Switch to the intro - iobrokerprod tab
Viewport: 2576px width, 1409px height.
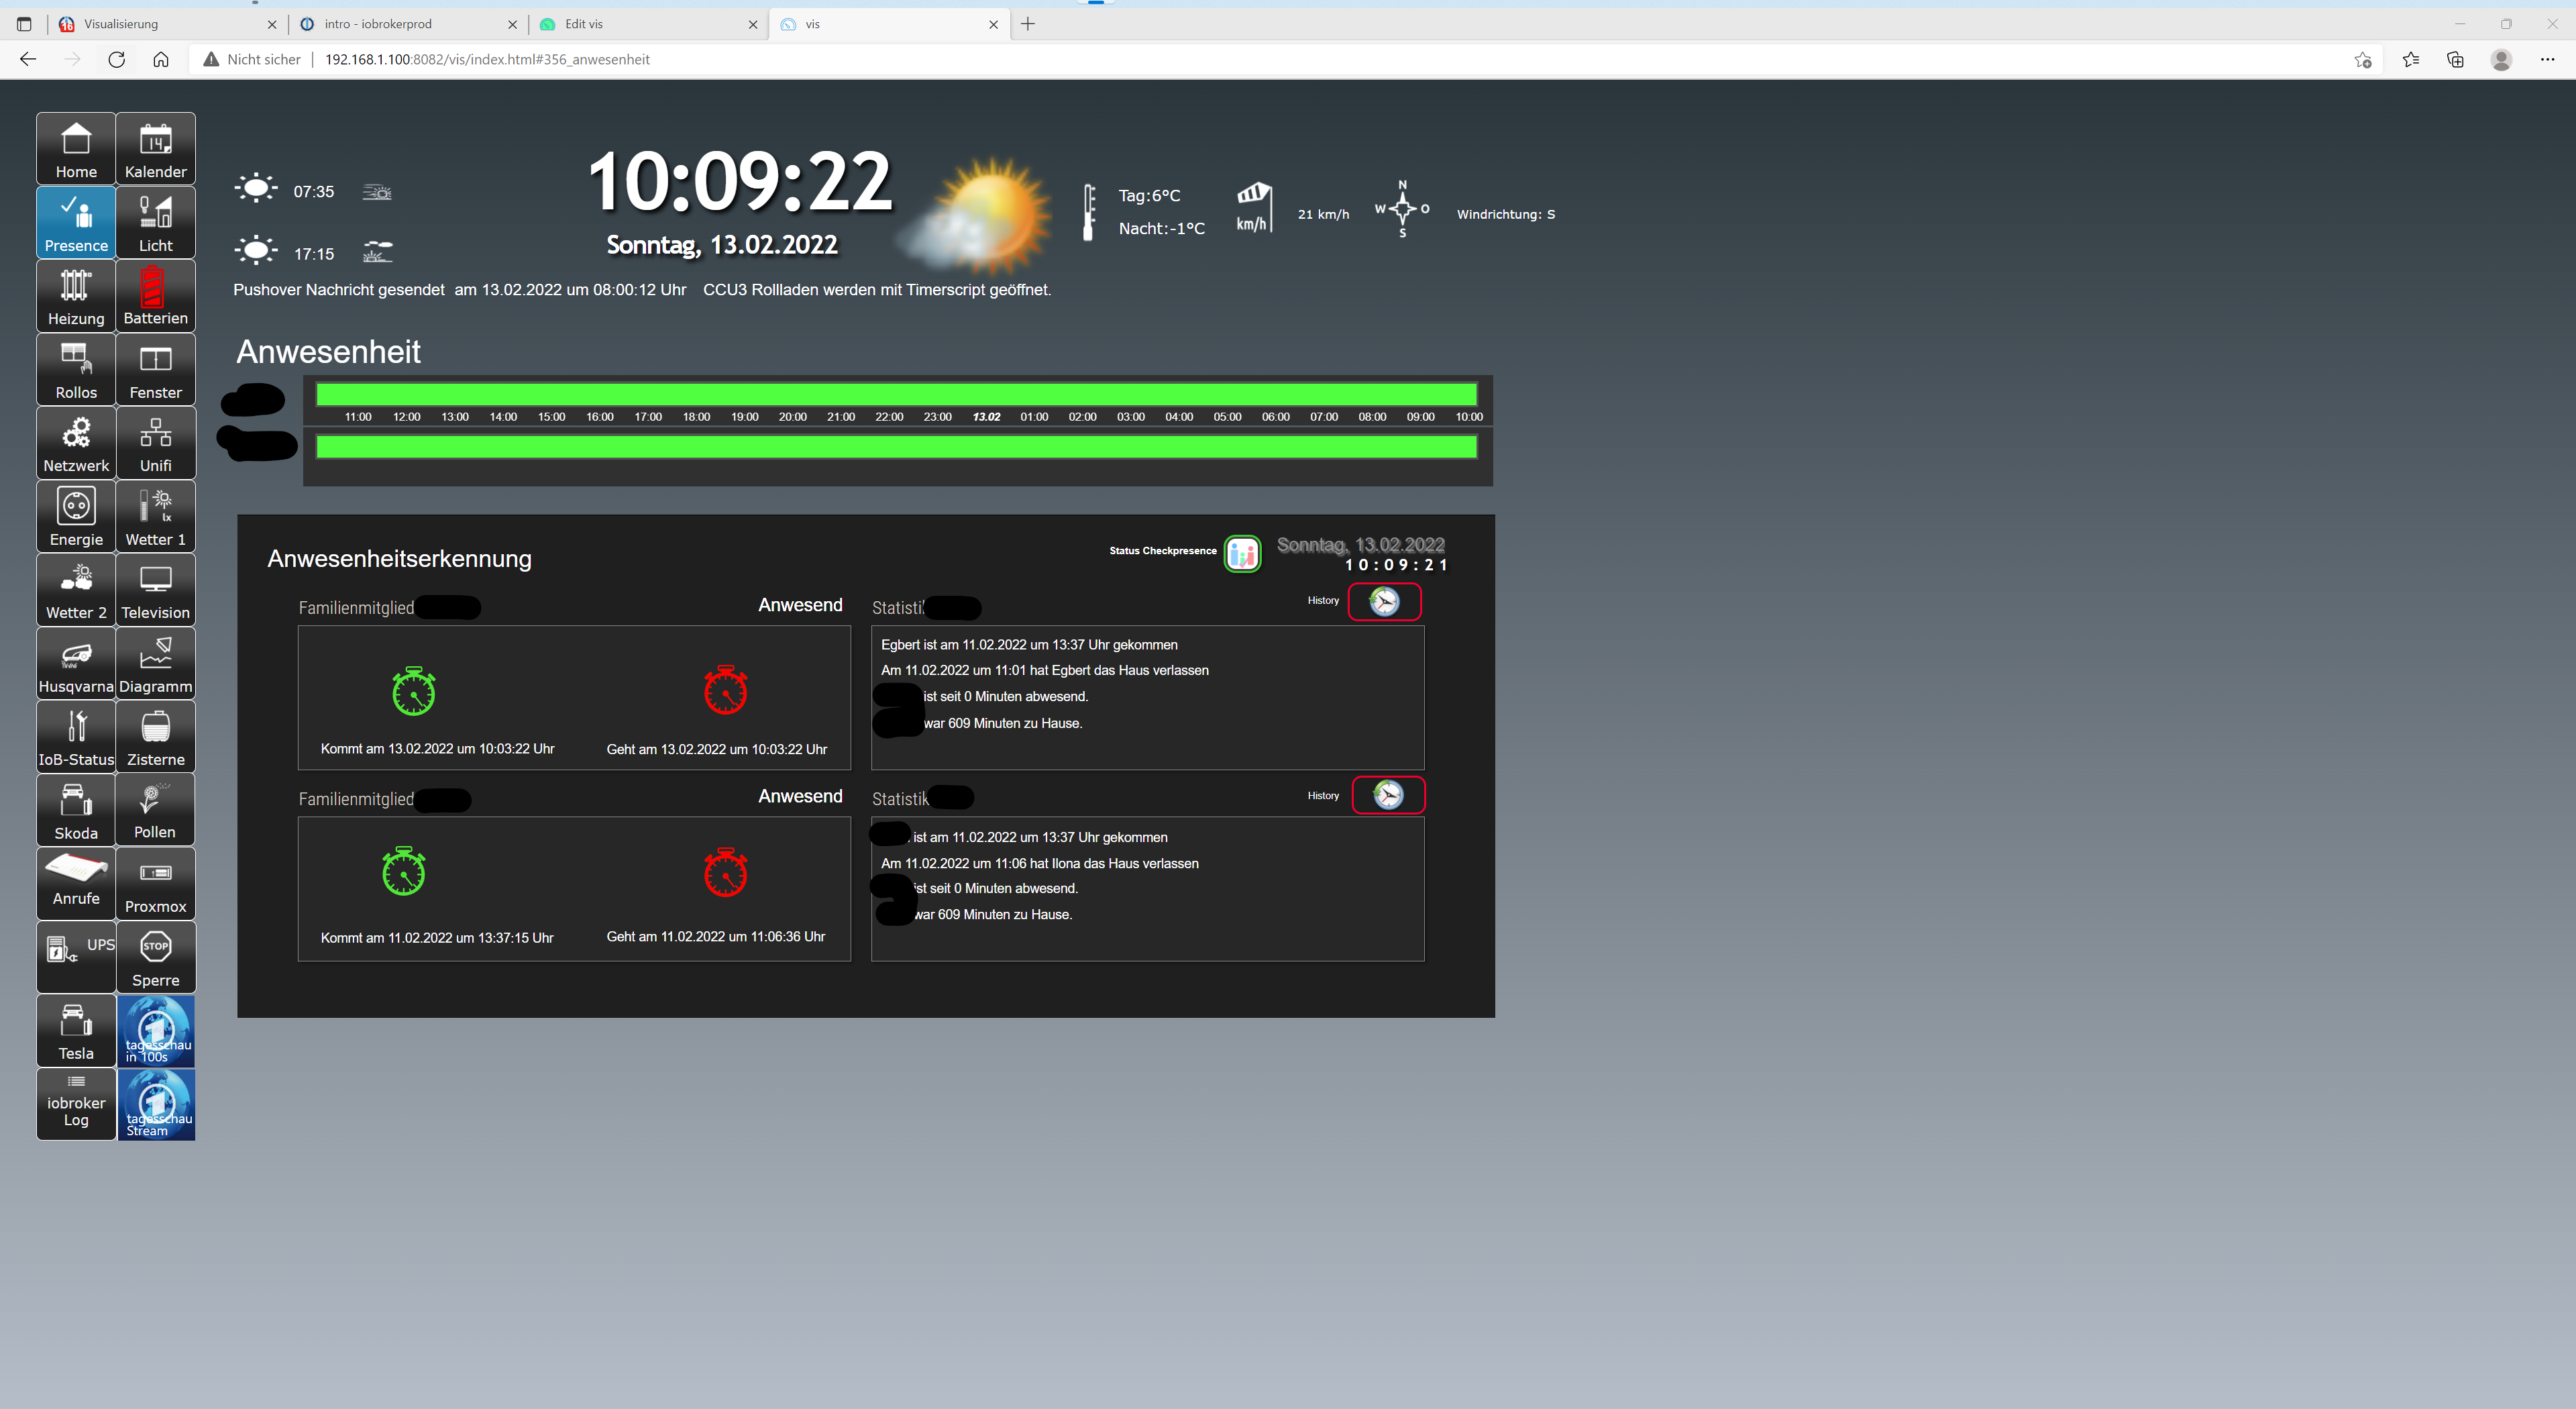(x=400, y=24)
